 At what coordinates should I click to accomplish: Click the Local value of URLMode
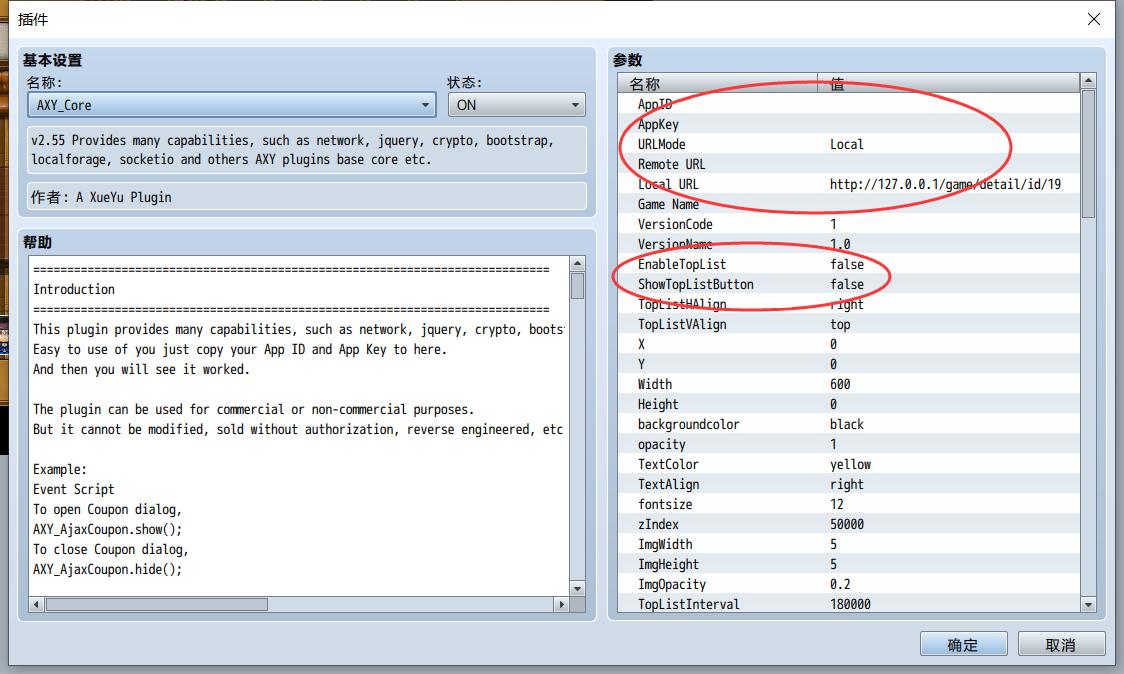[x=847, y=144]
